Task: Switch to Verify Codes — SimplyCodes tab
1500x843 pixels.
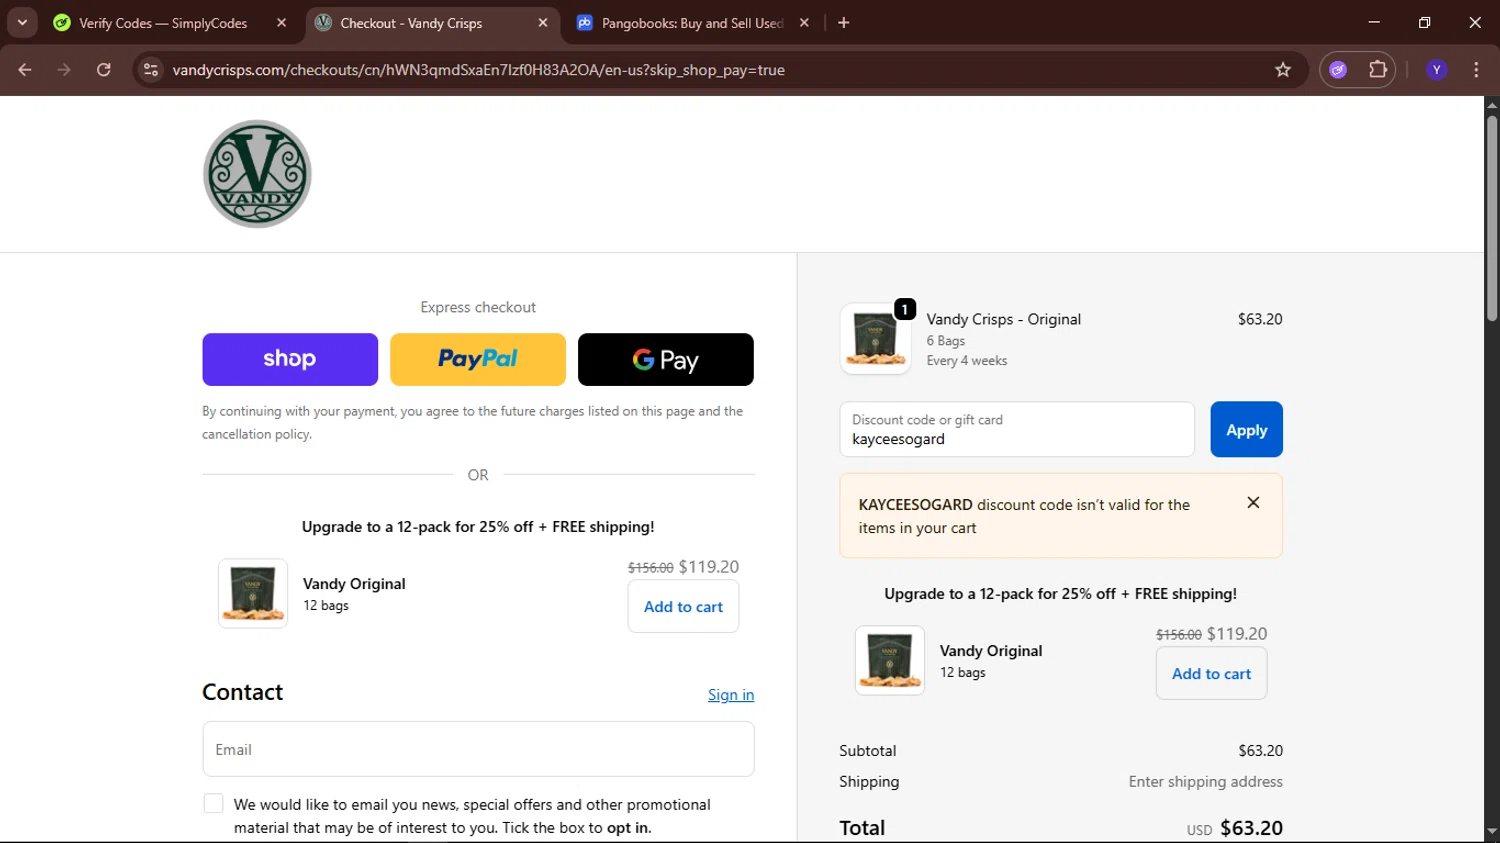Action: (162, 23)
